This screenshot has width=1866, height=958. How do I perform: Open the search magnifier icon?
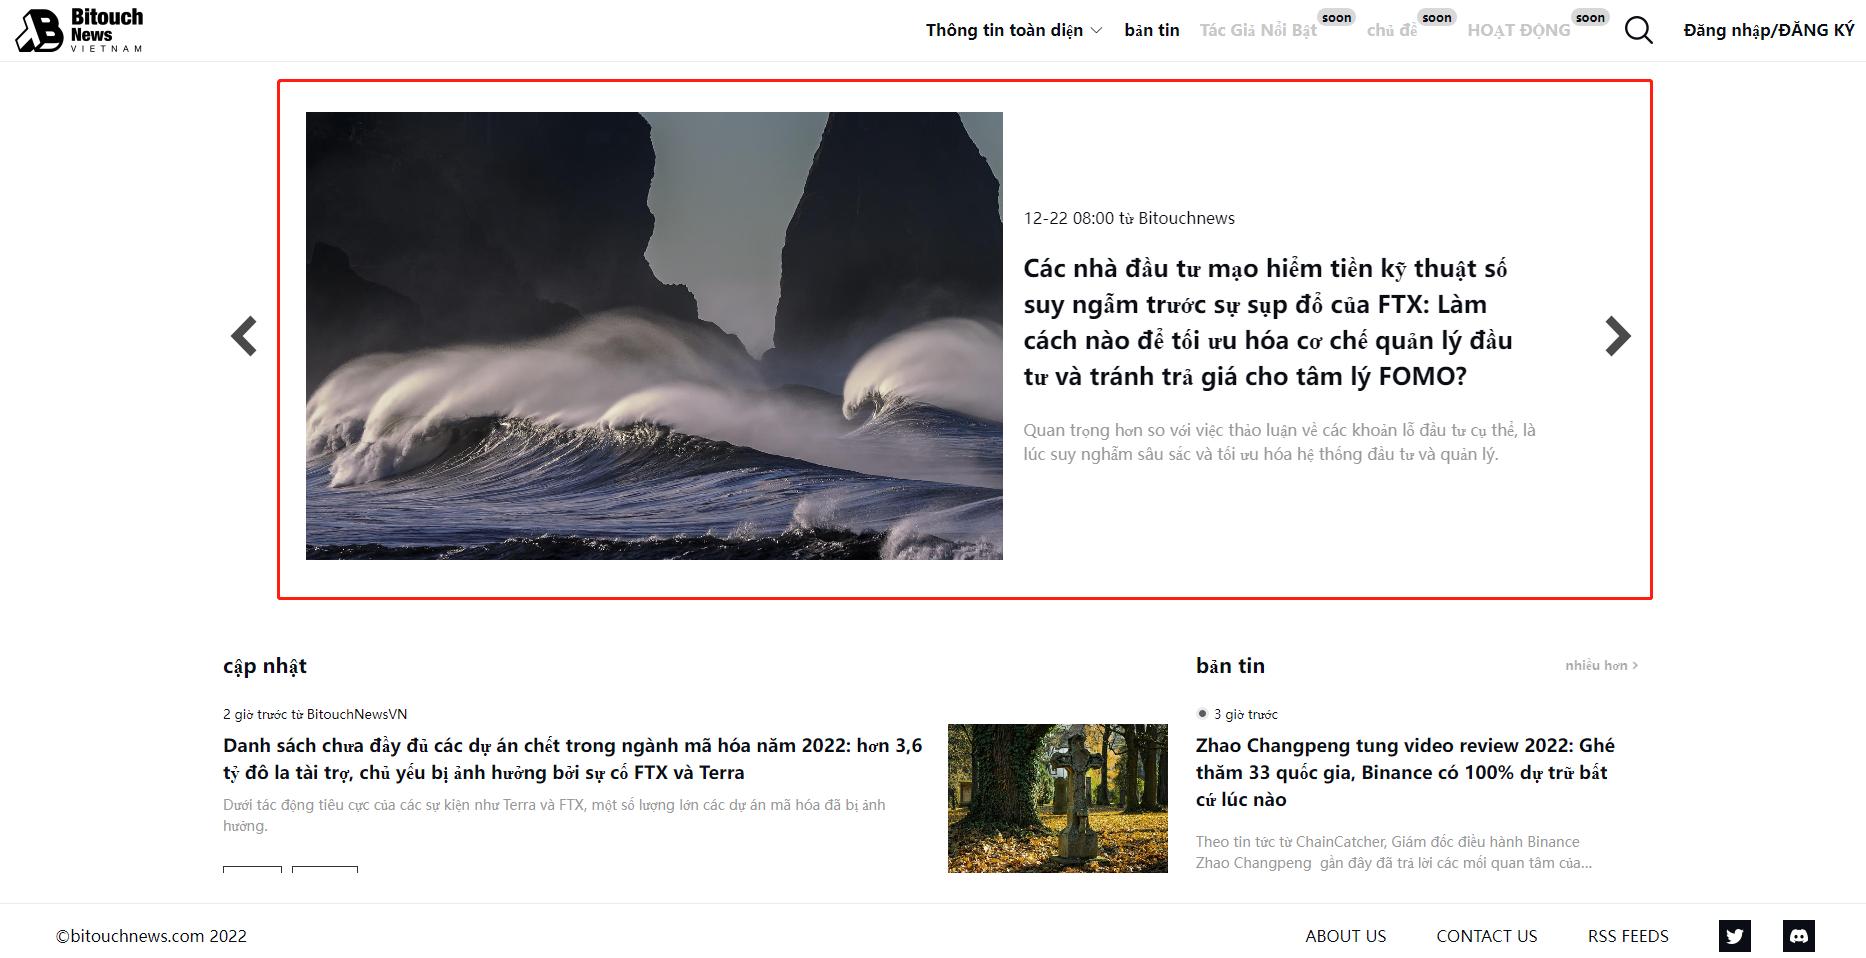1638,30
